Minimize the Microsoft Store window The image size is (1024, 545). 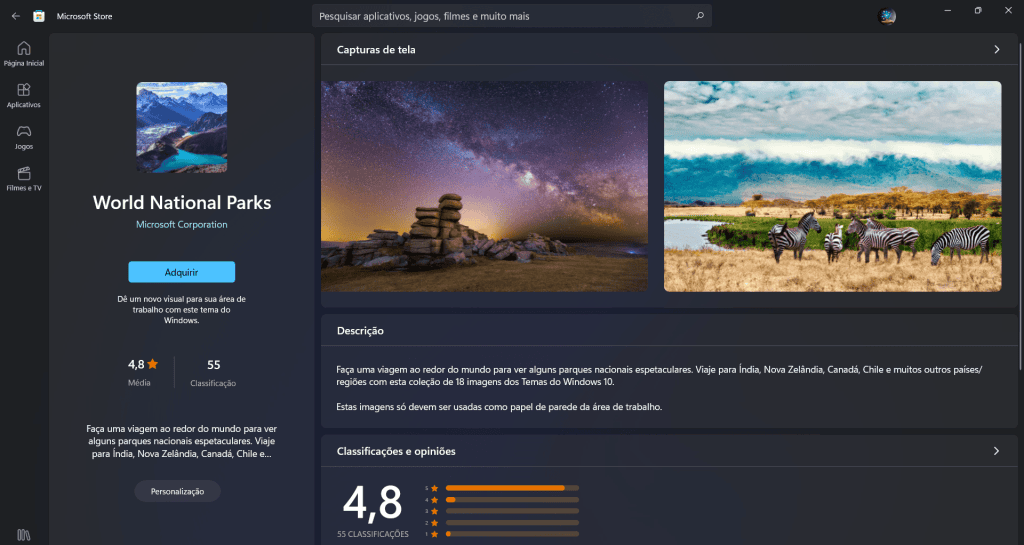pyautogui.click(x=948, y=10)
